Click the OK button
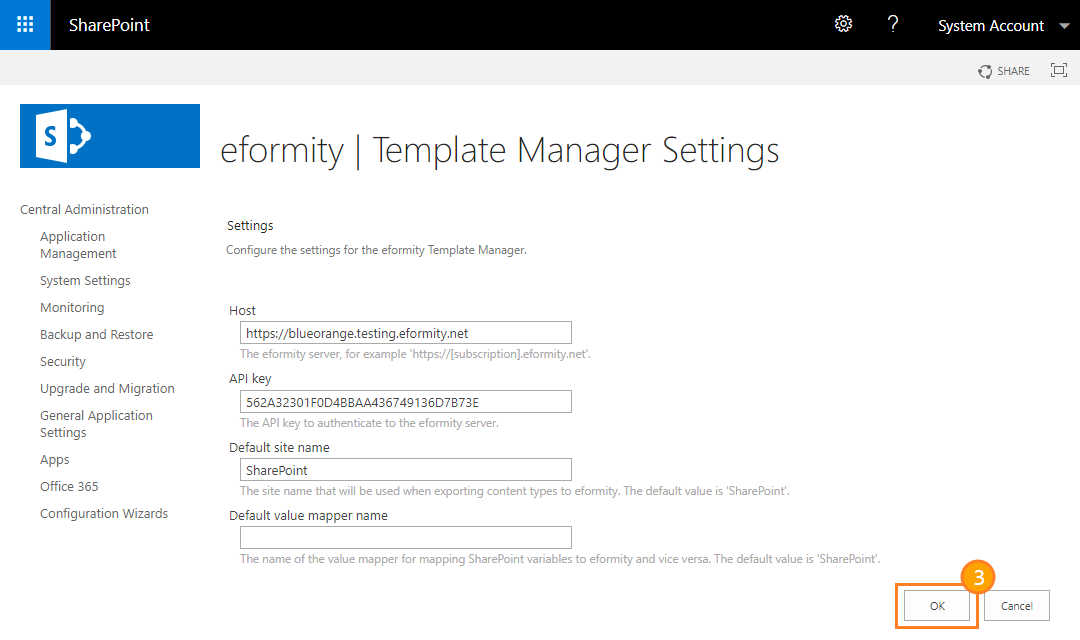Screen dimensions: 1080x640 (937, 606)
